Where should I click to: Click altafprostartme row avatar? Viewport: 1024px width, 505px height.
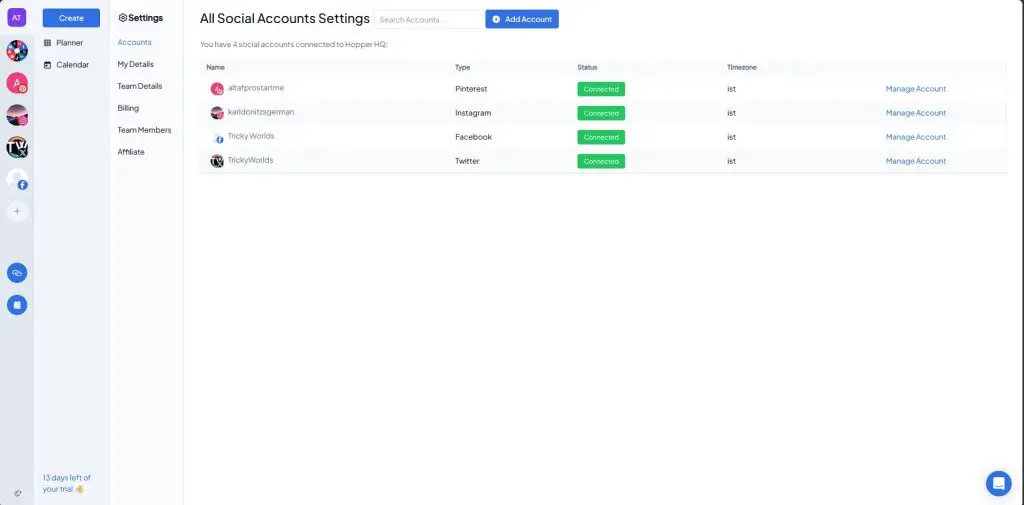click(217, 89)
